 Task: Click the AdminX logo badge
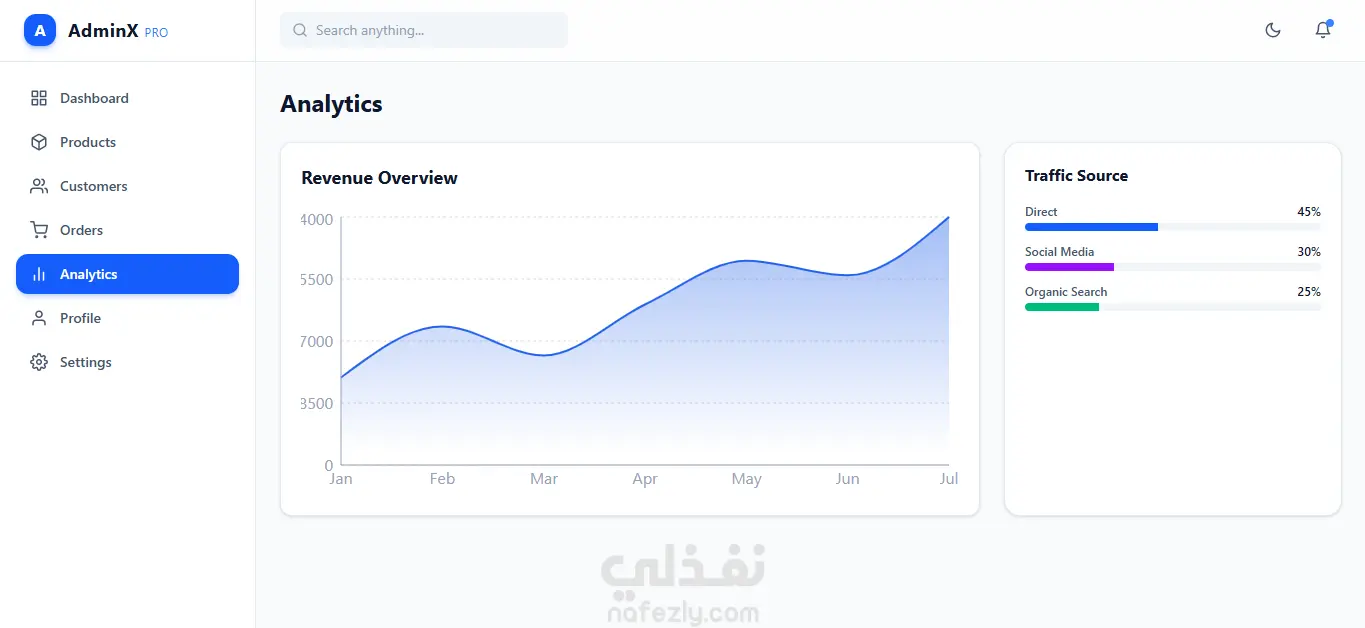[40, 31]
